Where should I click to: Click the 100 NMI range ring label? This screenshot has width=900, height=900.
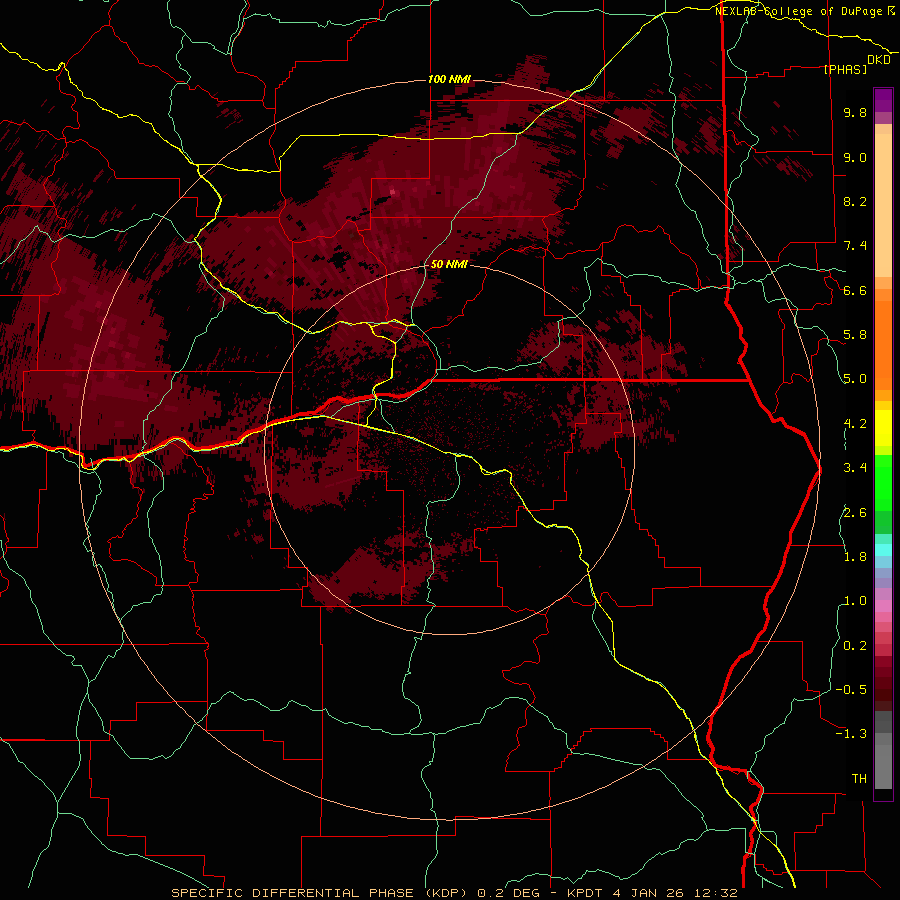[x=449, y=79]
